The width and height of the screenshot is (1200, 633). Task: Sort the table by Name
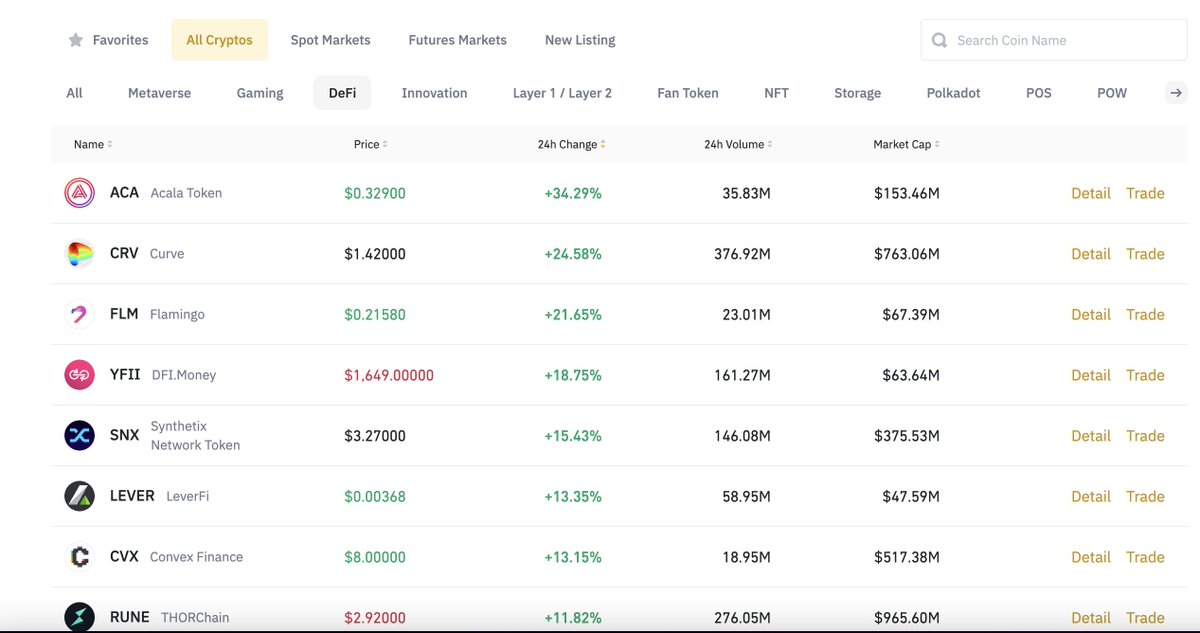(93, 144)
